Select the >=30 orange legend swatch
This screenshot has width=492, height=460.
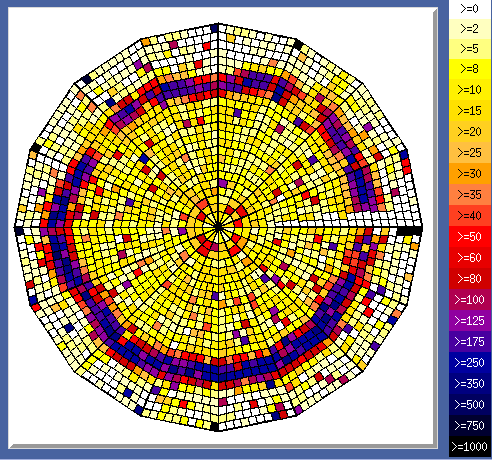coord(470,174)
